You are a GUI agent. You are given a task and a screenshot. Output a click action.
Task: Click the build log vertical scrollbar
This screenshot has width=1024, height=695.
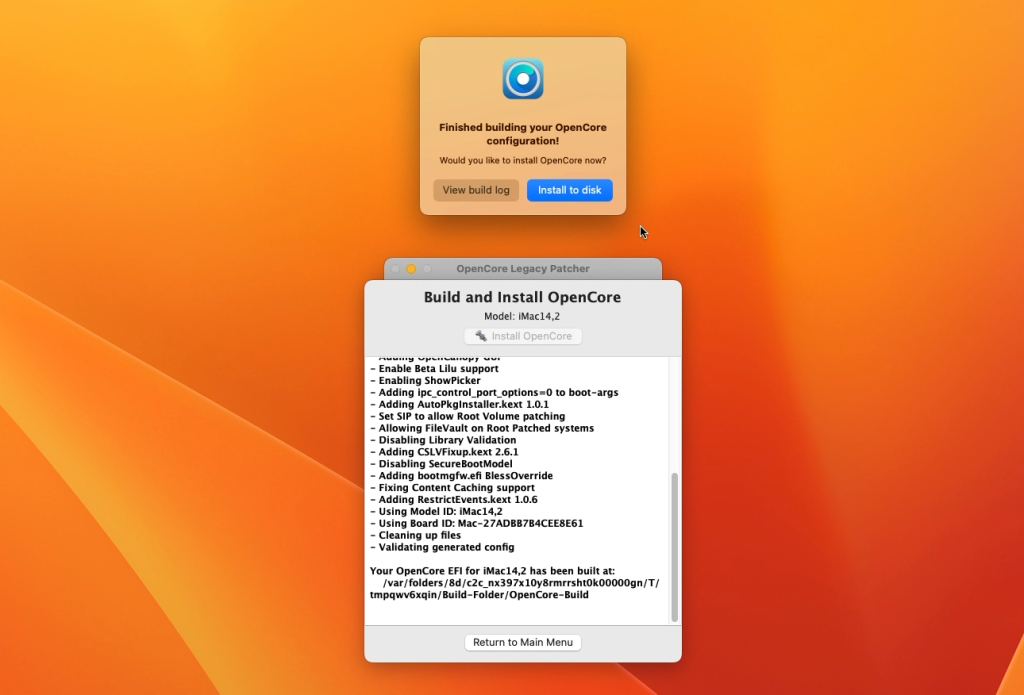(675, 547)
